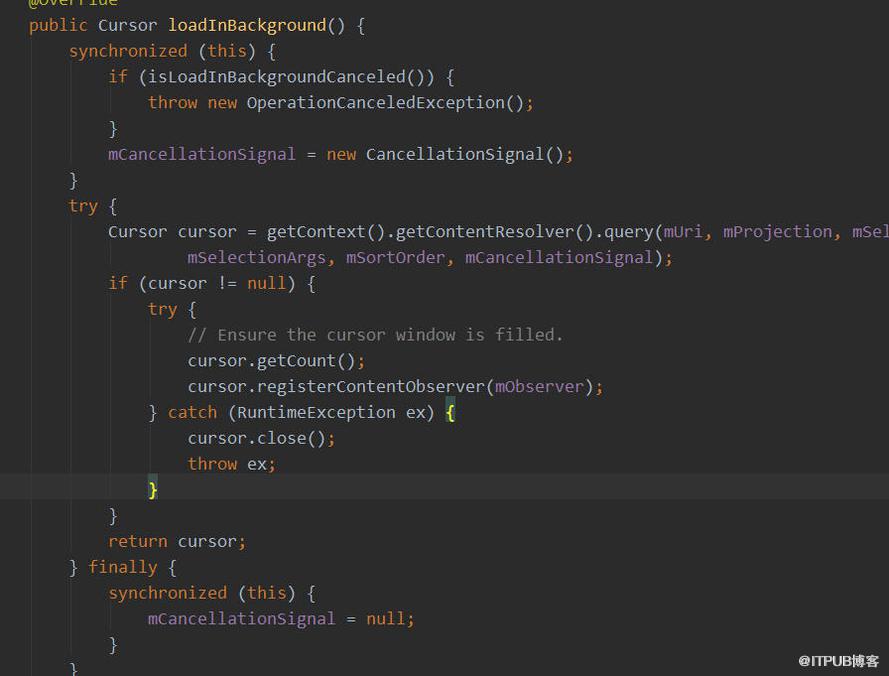Click the ITPUB blog watermark

pos(839,661)
